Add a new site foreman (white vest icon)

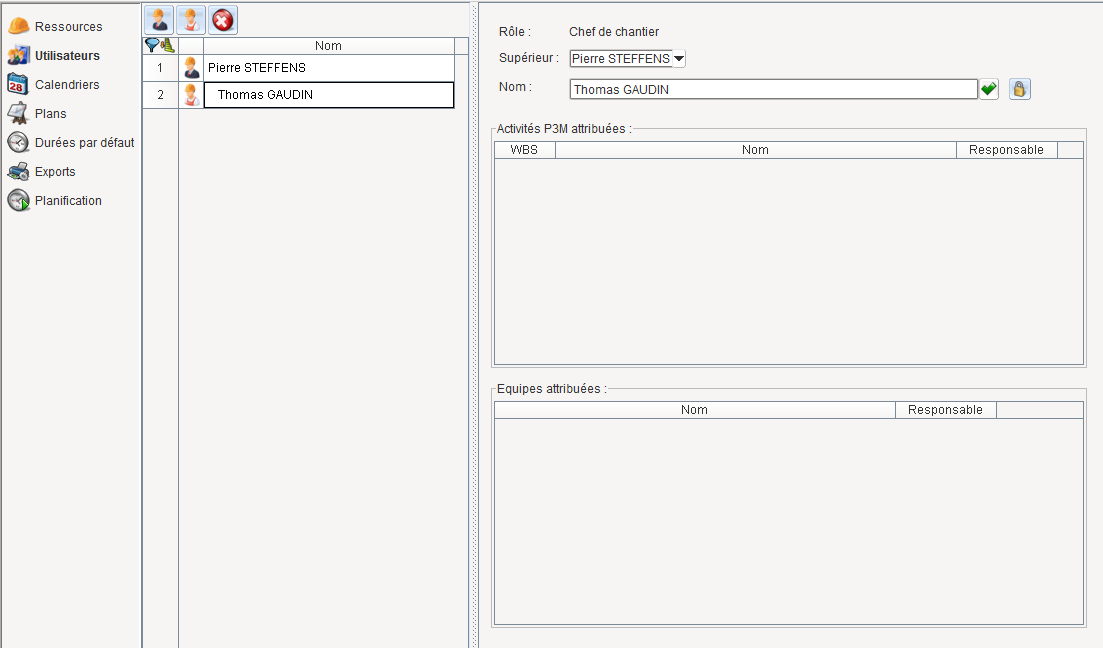click(191, 20)
